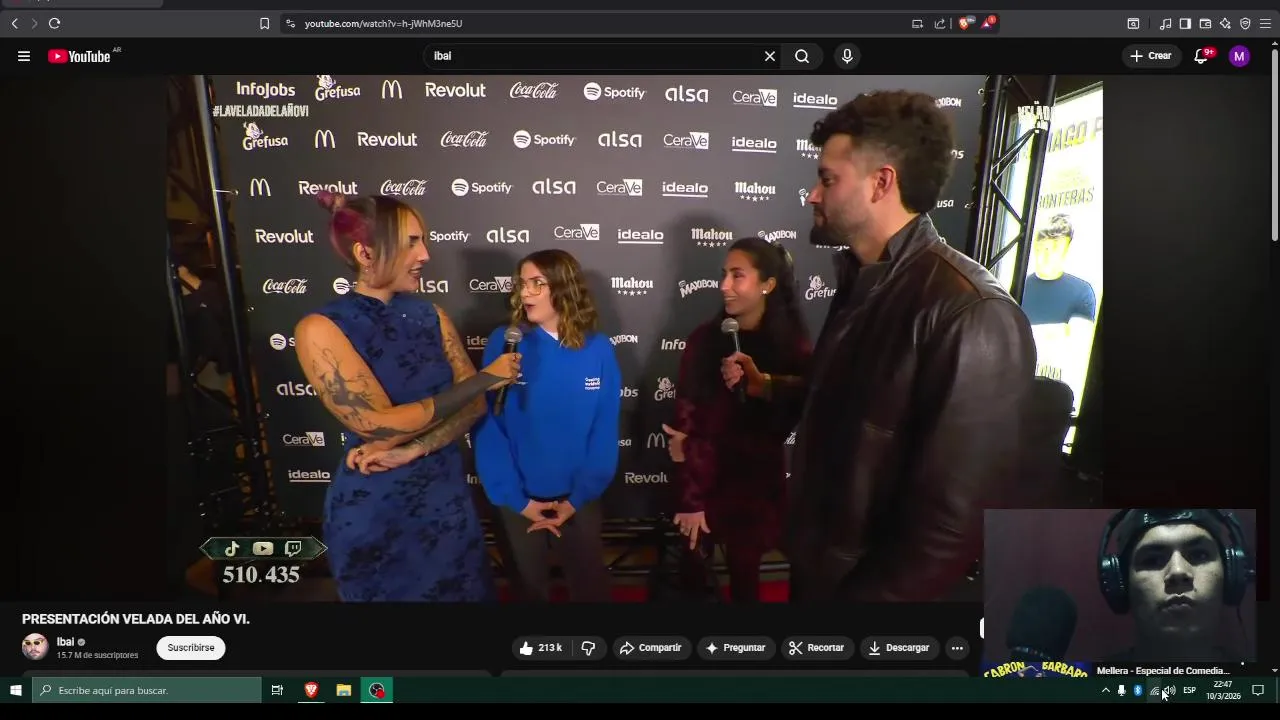Reload the YouTube page

click(54, 23)
